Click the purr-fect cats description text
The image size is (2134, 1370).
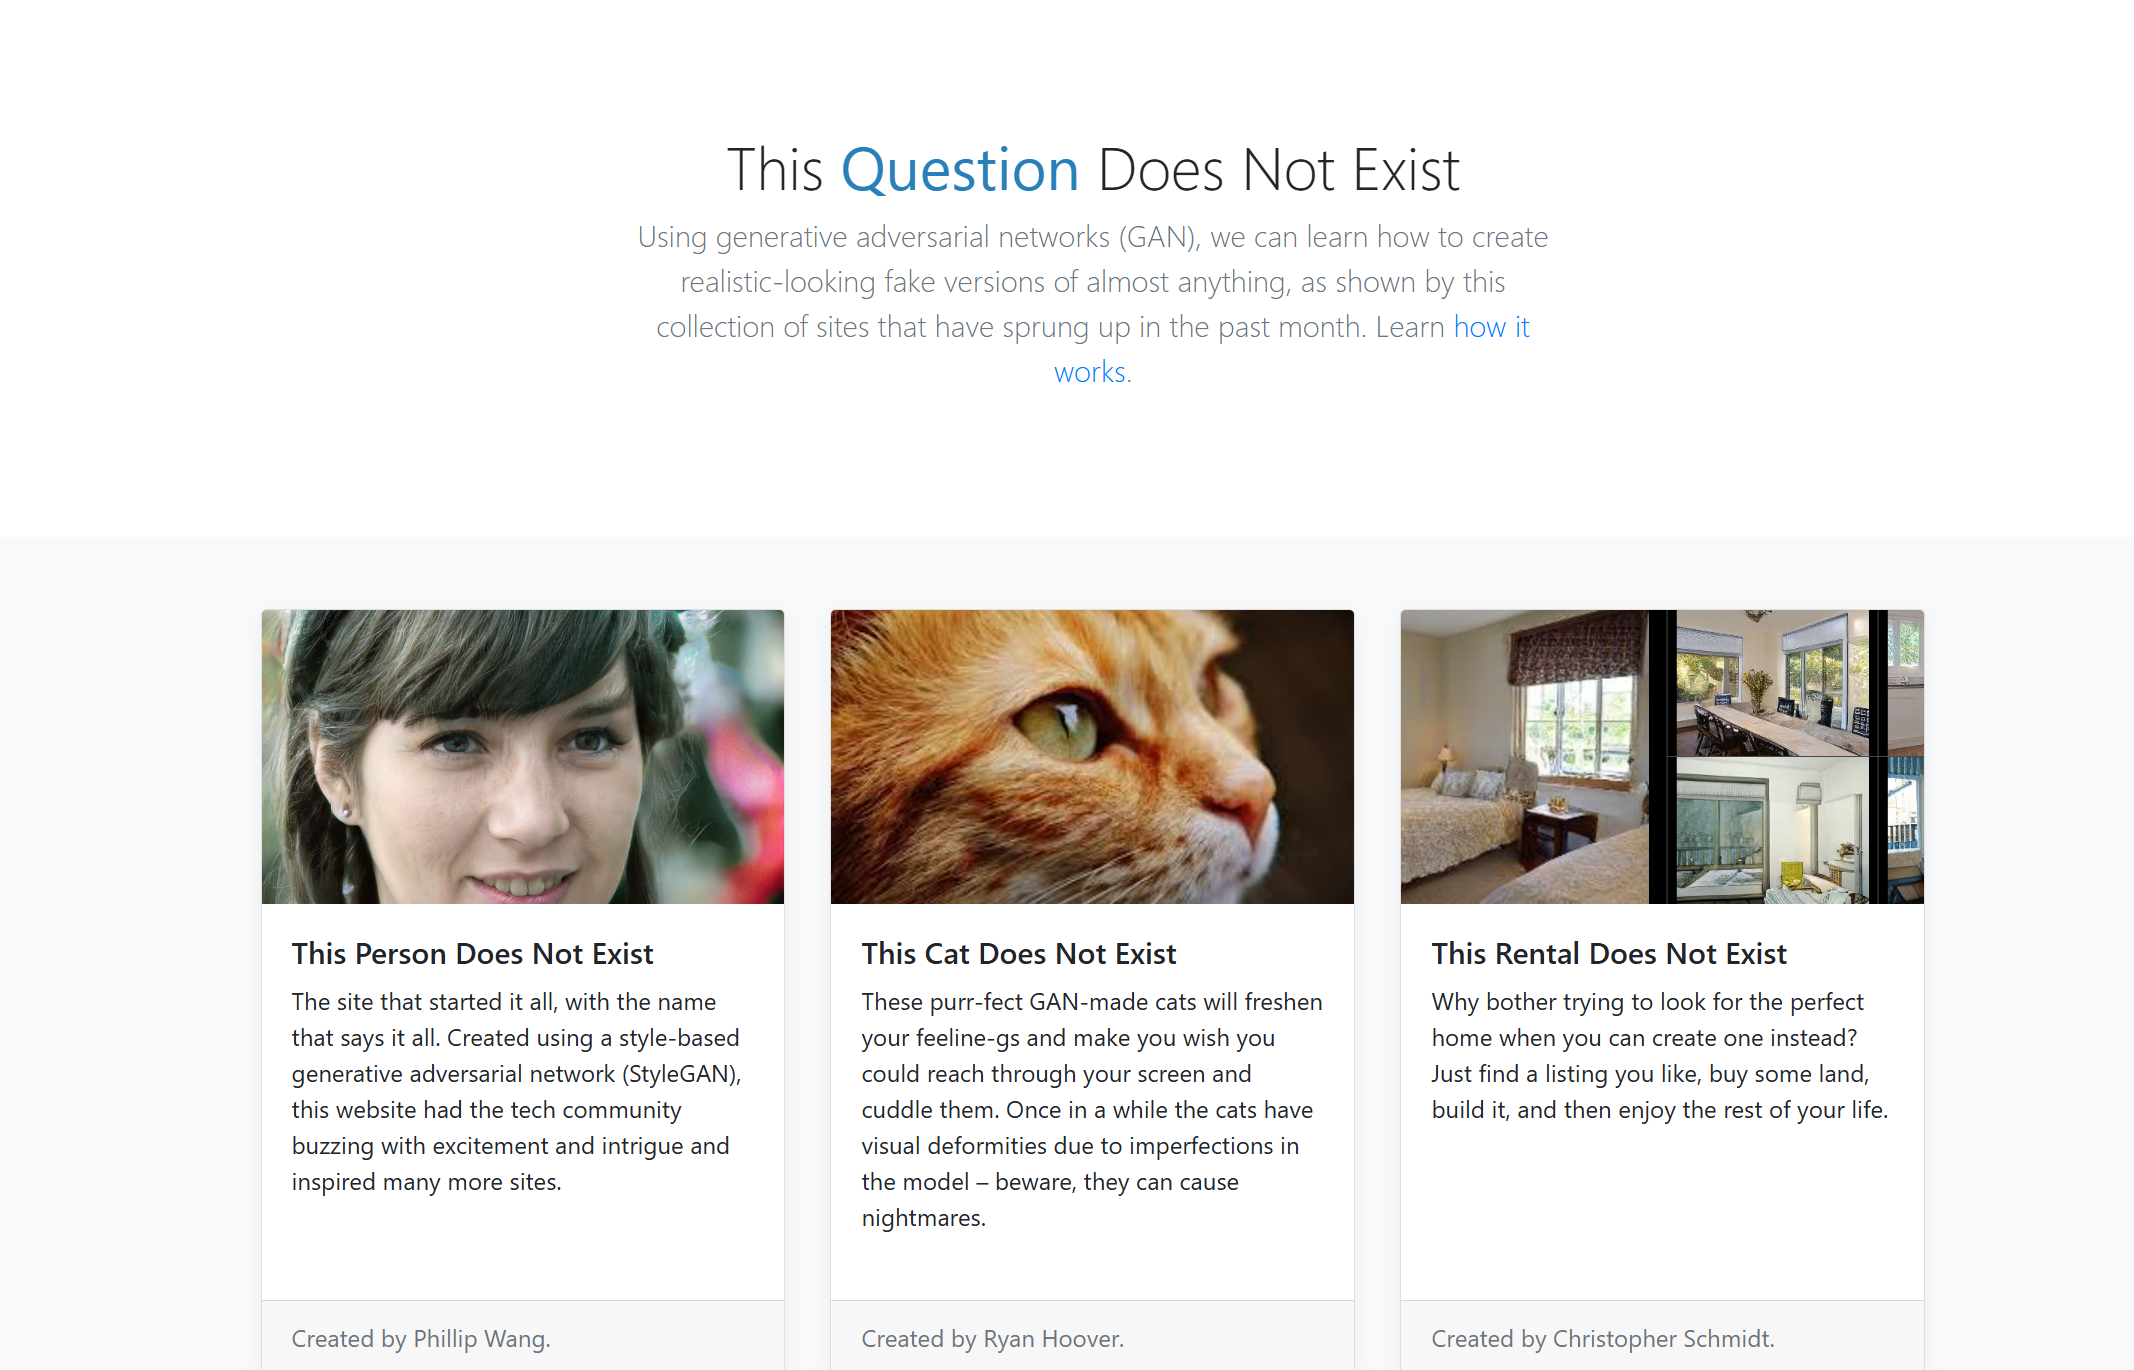point(1092,1110)
